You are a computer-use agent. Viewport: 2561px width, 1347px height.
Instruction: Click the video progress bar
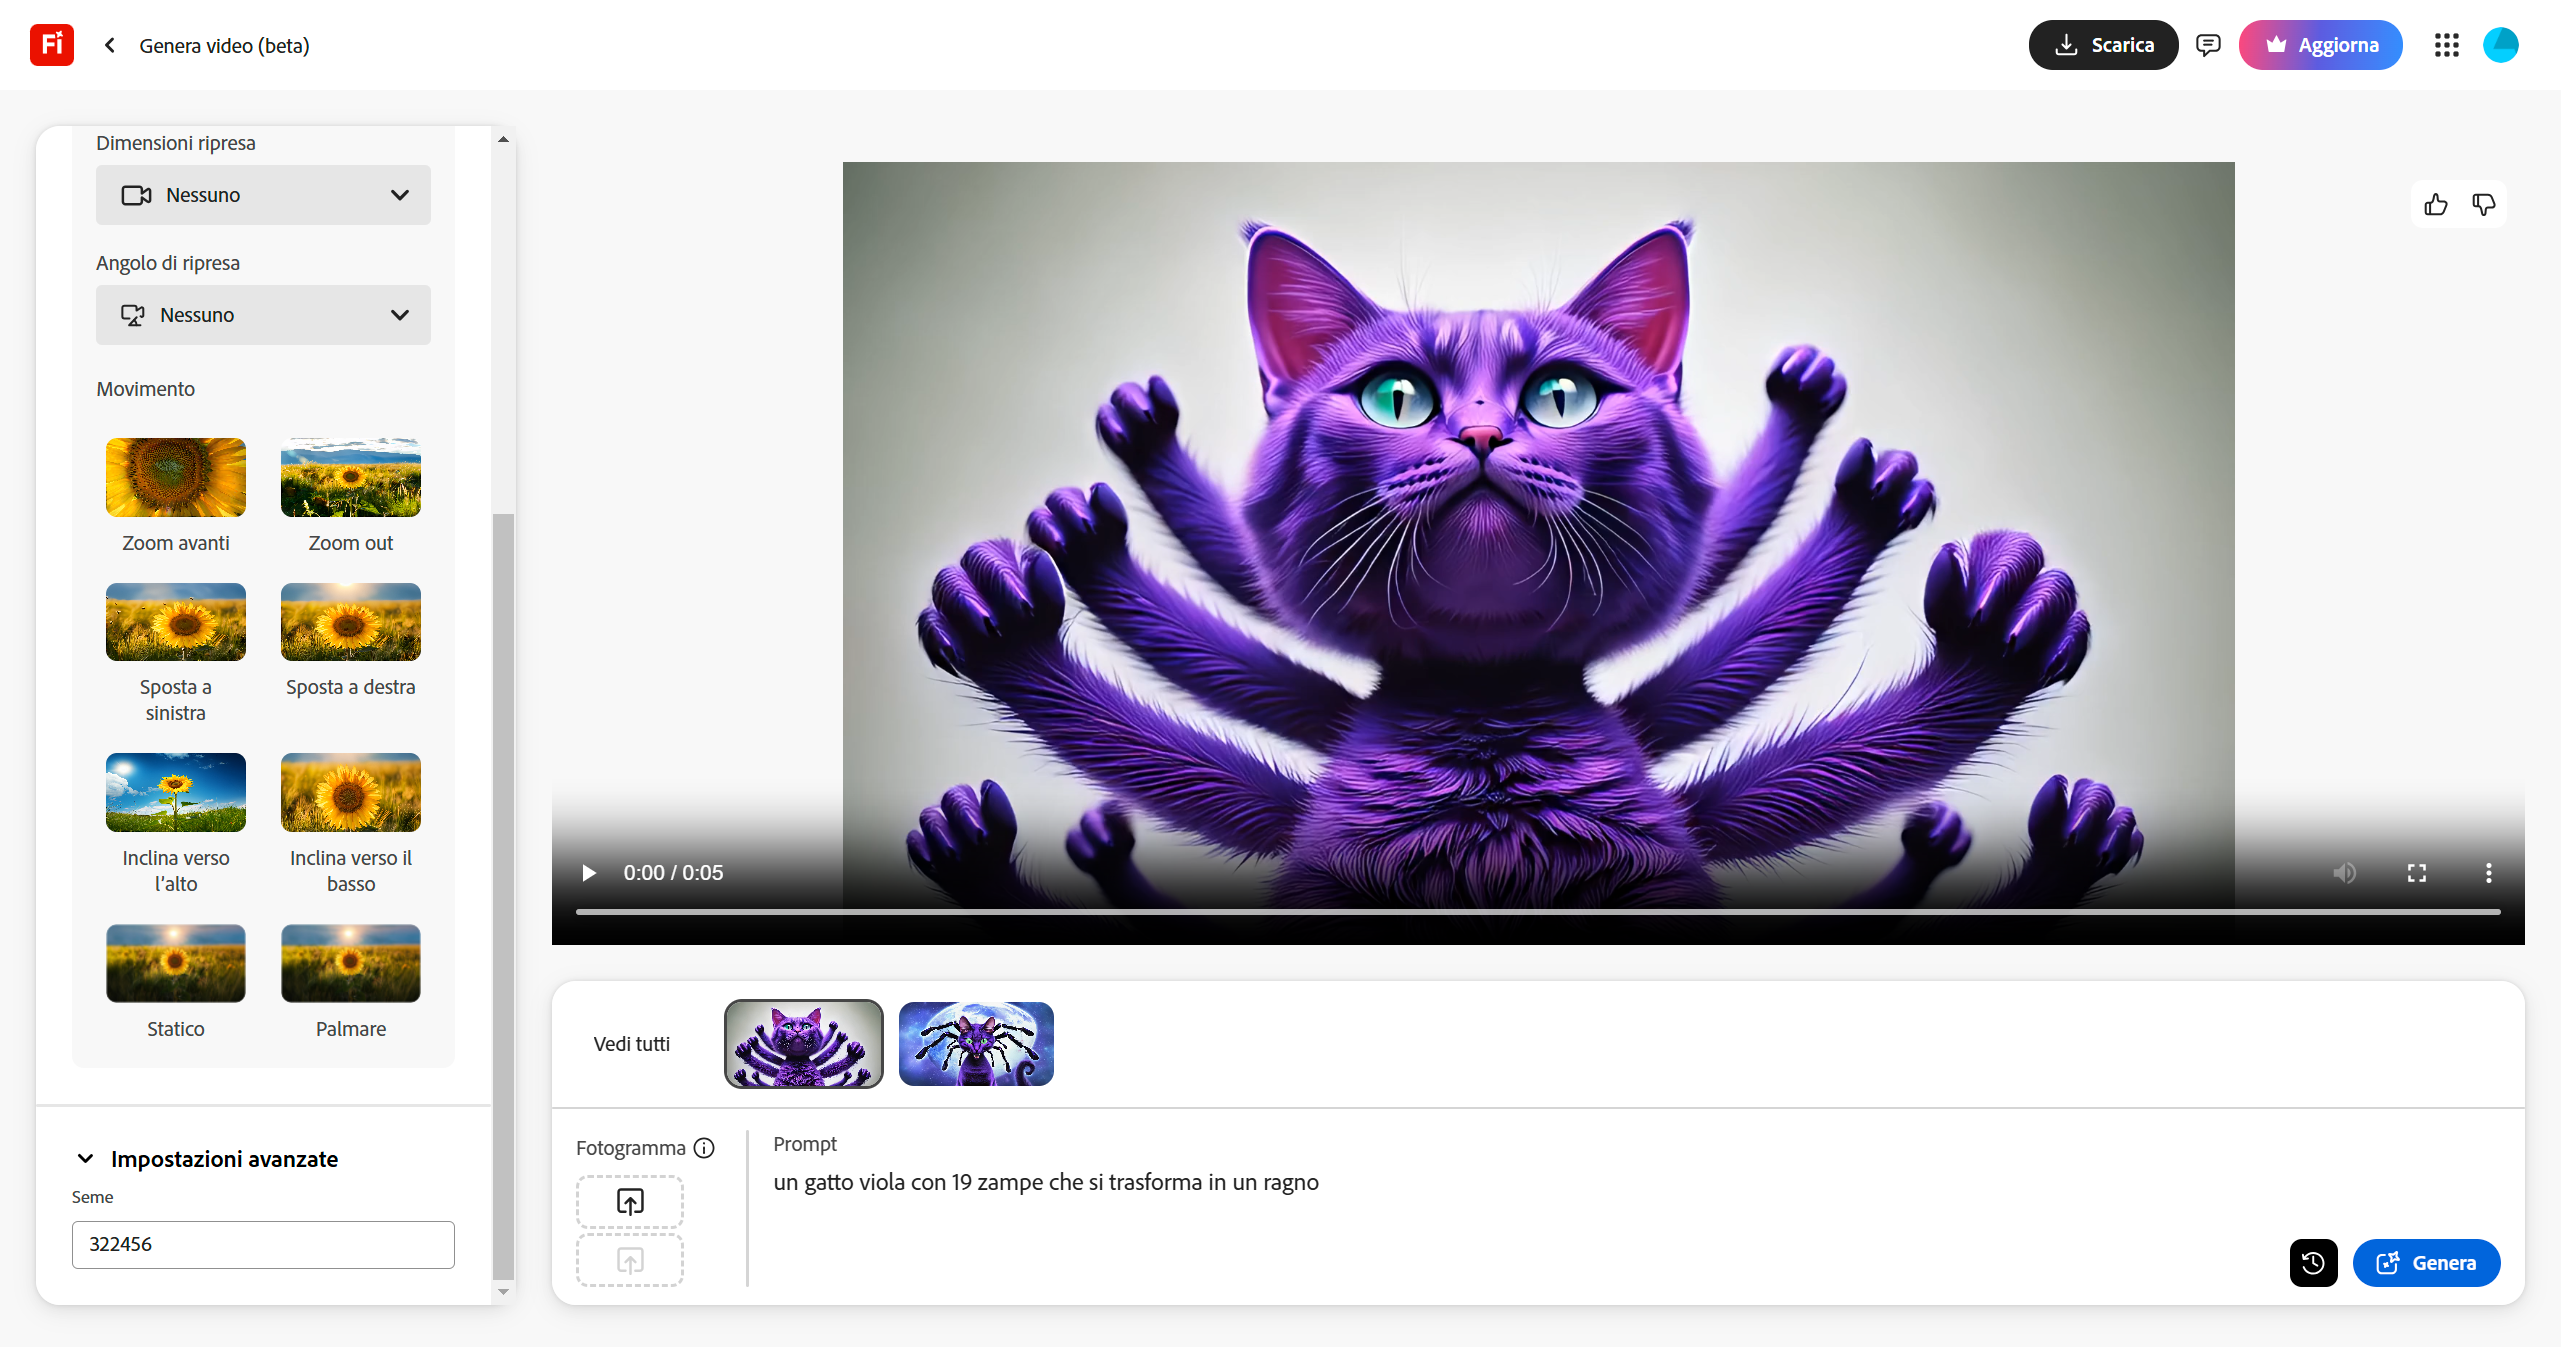(x=1537, y=912)
